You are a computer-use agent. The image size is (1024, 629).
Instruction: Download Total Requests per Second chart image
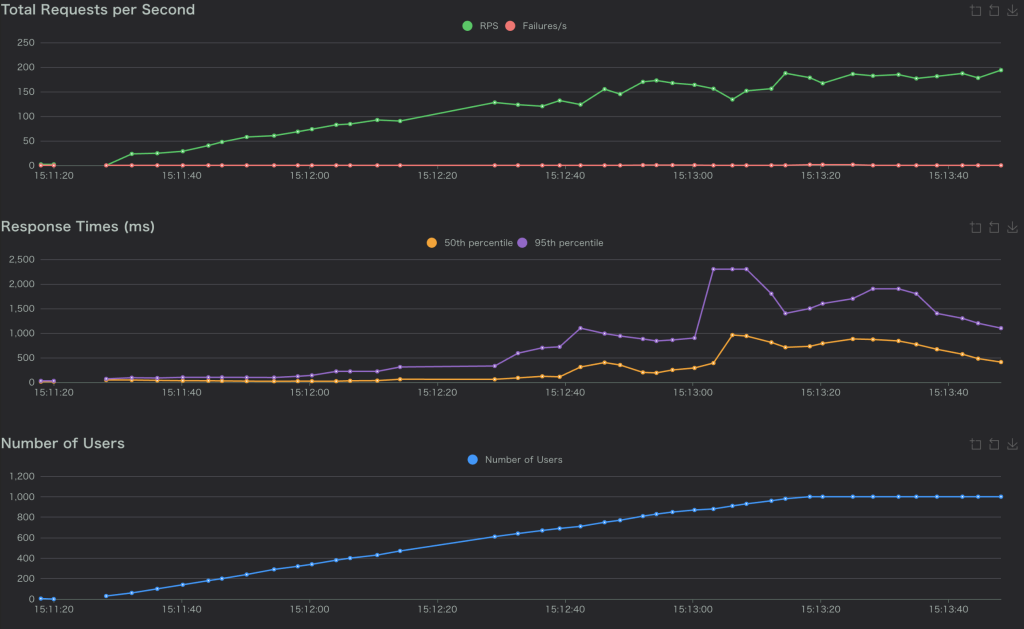tap(1012, 11)
